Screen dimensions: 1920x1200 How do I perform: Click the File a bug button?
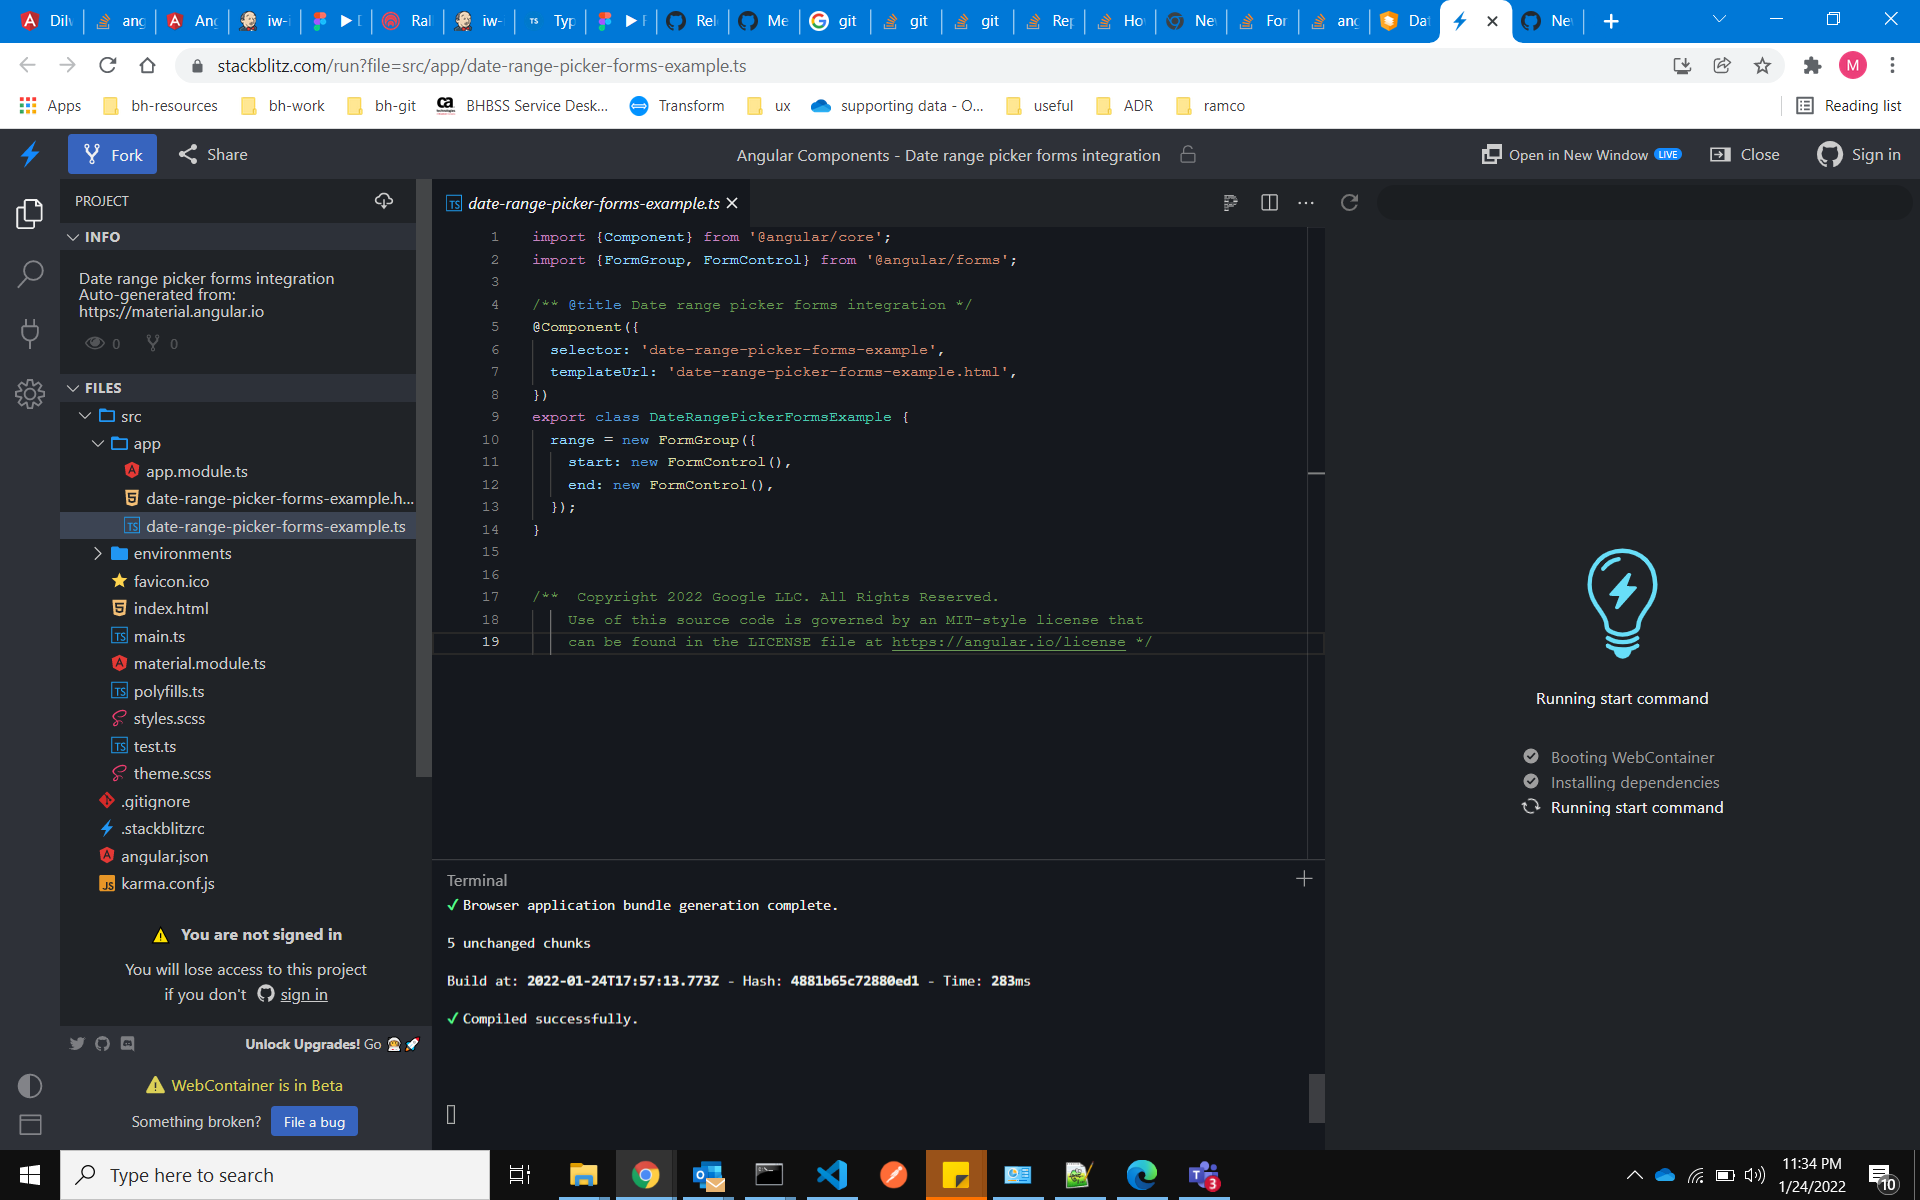[x=314, y=1121]
